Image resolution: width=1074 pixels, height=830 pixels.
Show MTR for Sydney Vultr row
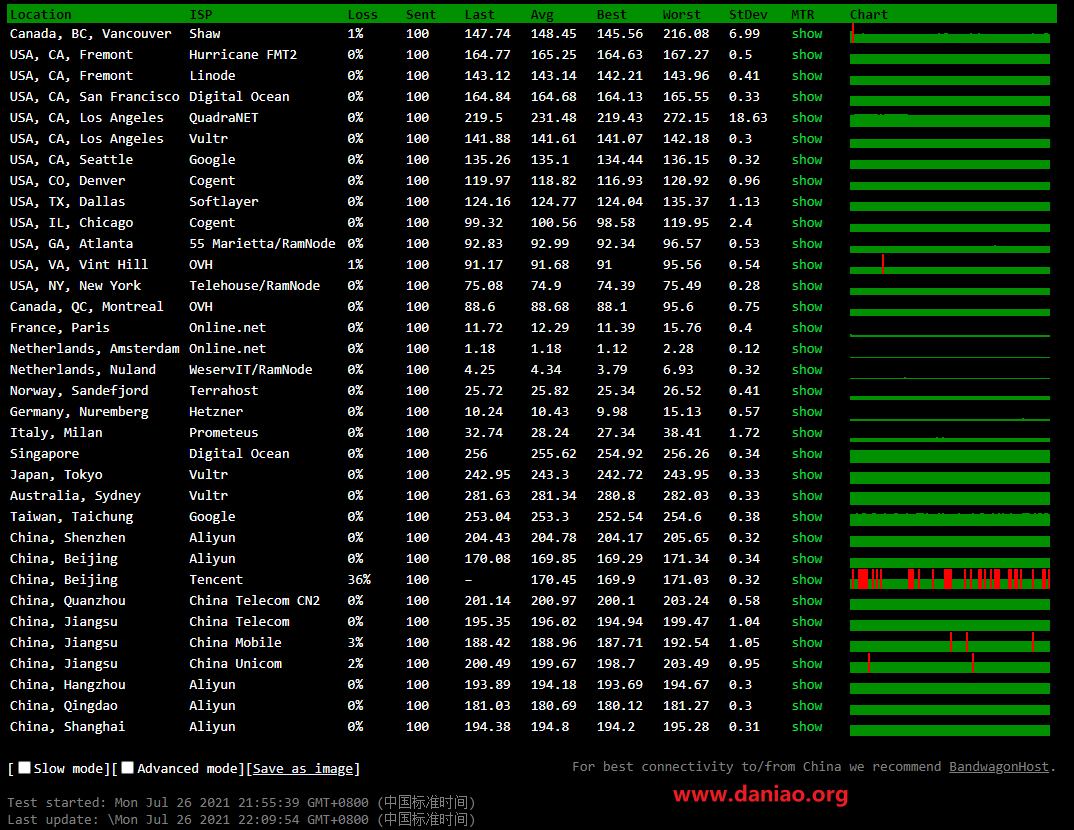807,496
